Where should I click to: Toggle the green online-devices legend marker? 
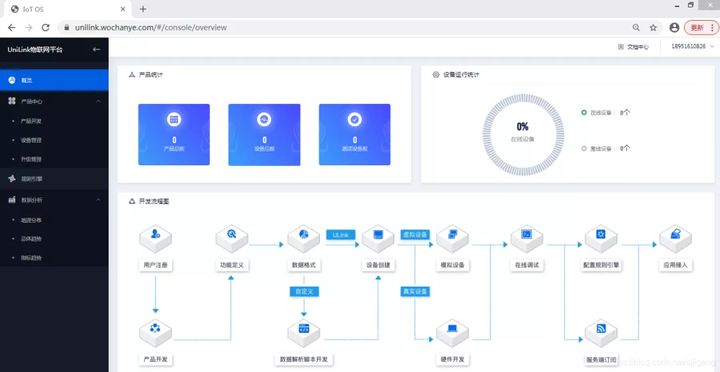tap(584, 112)
